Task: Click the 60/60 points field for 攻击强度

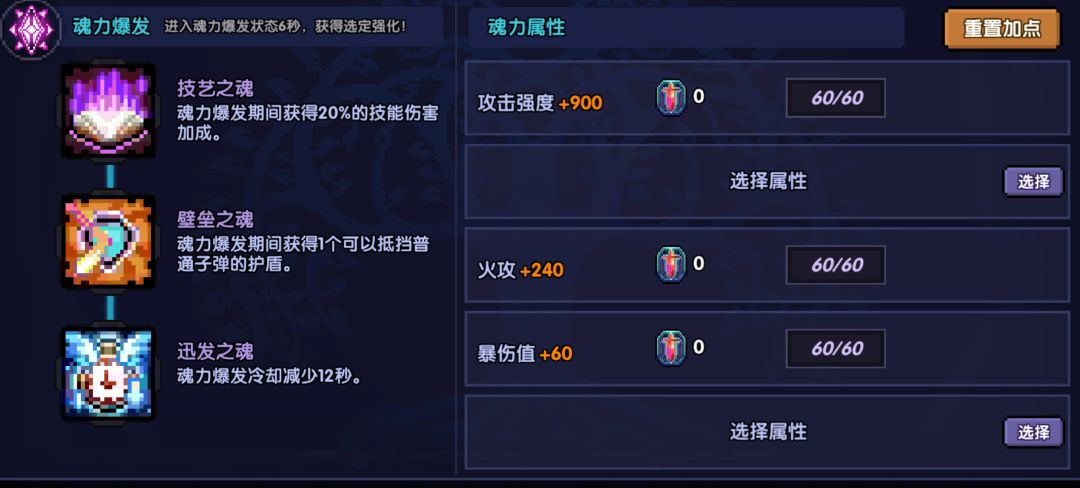Action: point(836,98)
